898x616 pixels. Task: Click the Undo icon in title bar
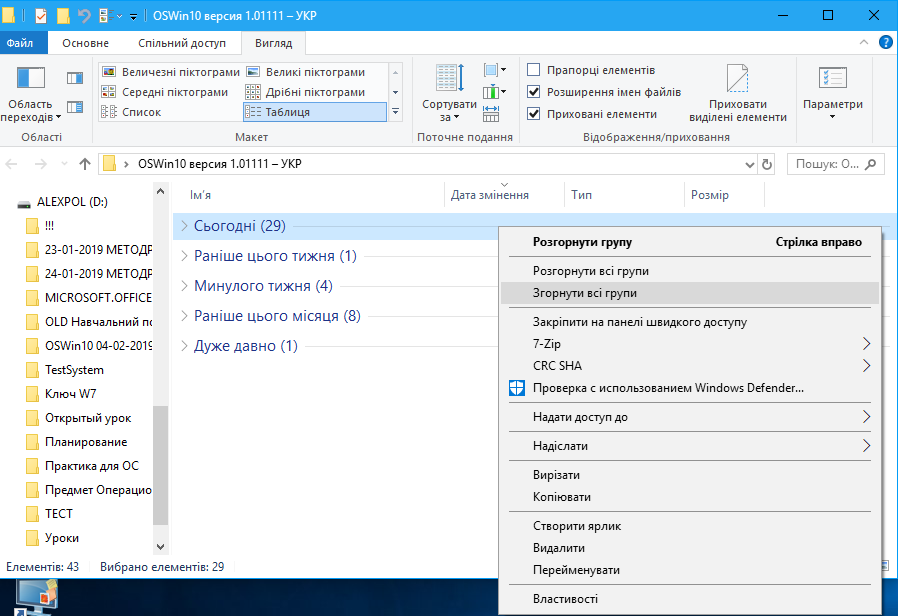(x=84, y=15)
